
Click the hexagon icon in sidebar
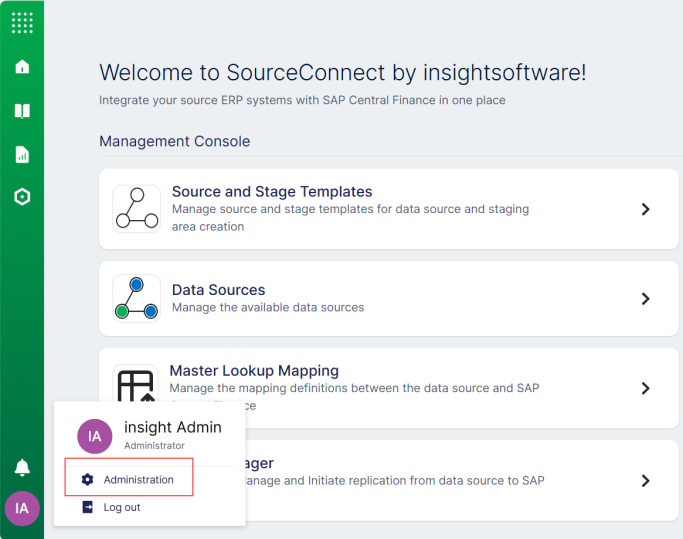pyautogui.click(x=22, y=197)
